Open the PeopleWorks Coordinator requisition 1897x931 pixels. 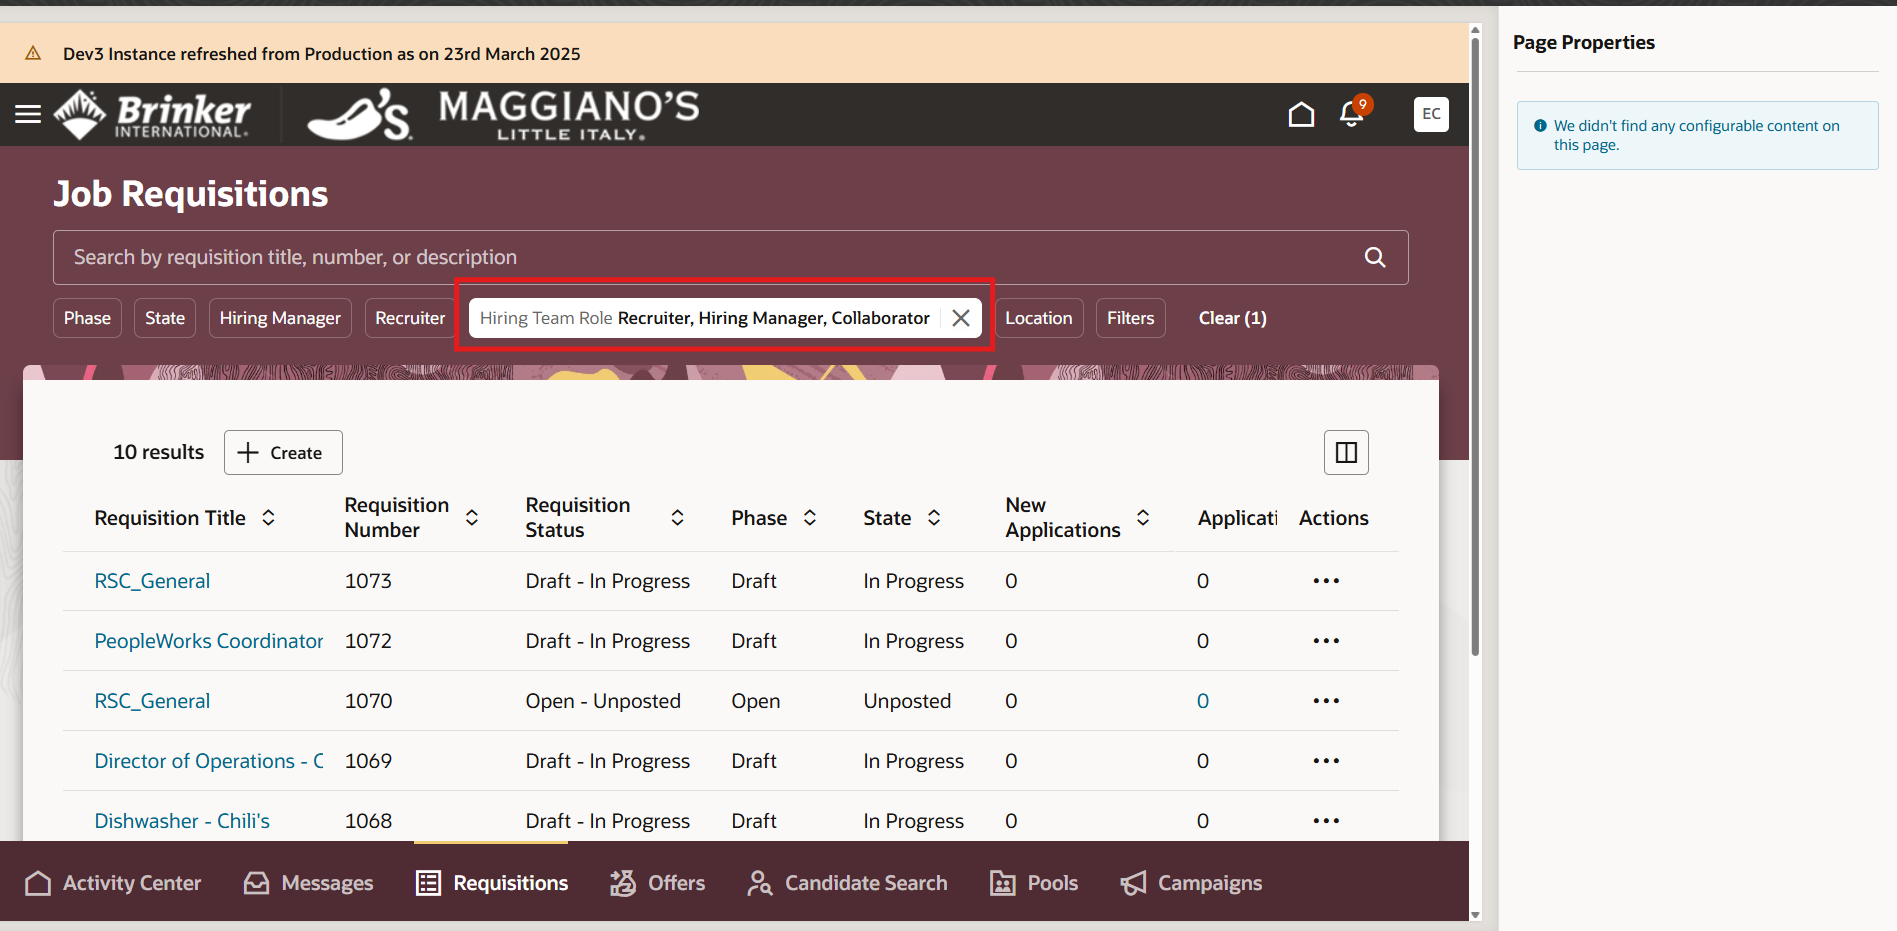coord(209,641)
